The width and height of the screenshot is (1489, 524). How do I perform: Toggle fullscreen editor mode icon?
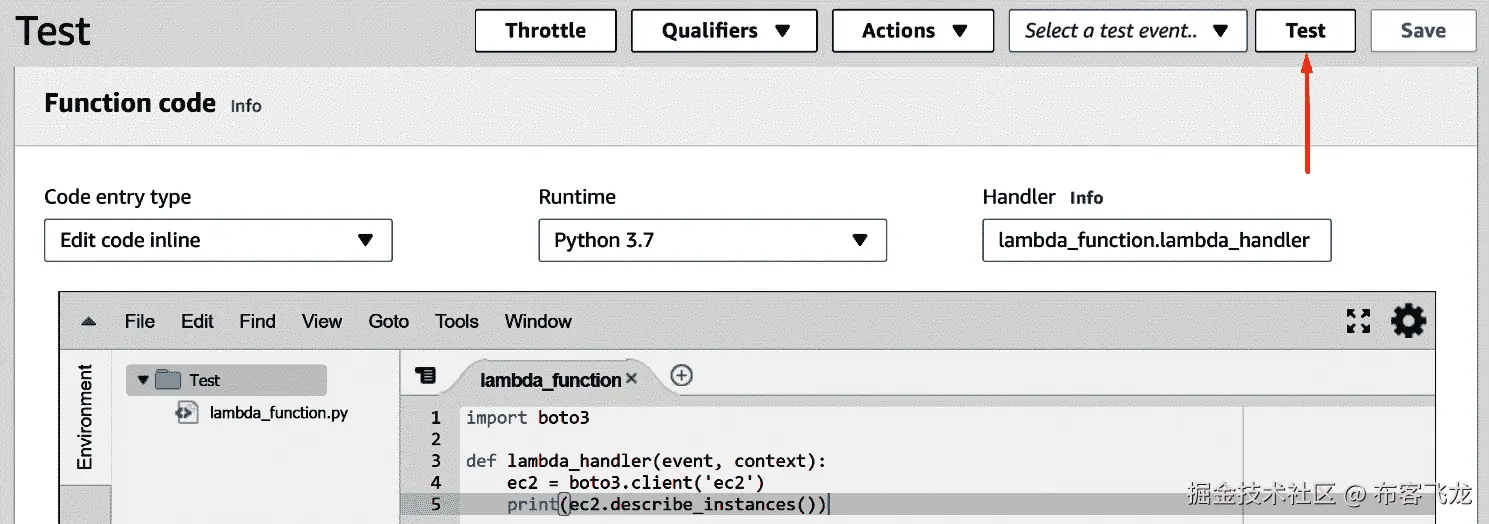pyautogui.click(x=1358, y=321)
